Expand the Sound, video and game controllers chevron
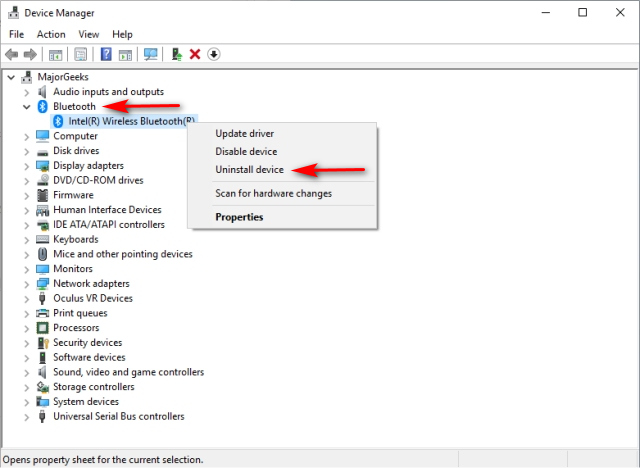Image resolution: width=640 pixels, height=468 pixels. click(27, 373)
